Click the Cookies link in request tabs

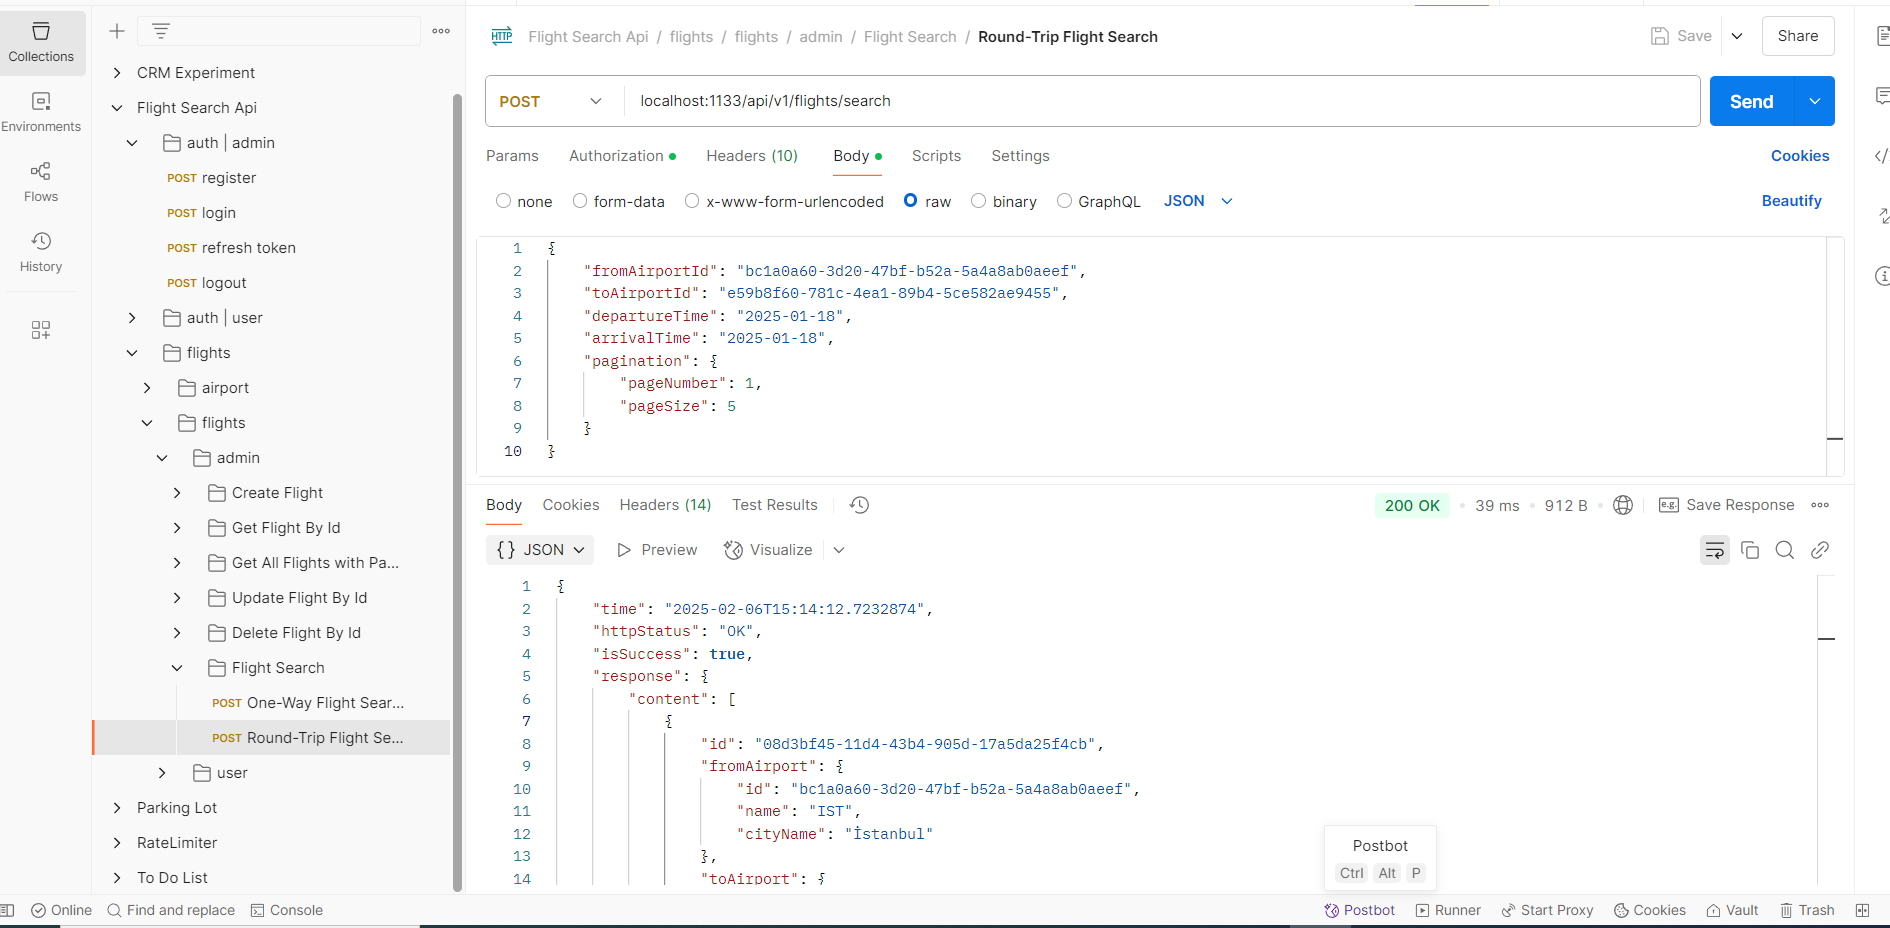click(x=1800, y=156)
